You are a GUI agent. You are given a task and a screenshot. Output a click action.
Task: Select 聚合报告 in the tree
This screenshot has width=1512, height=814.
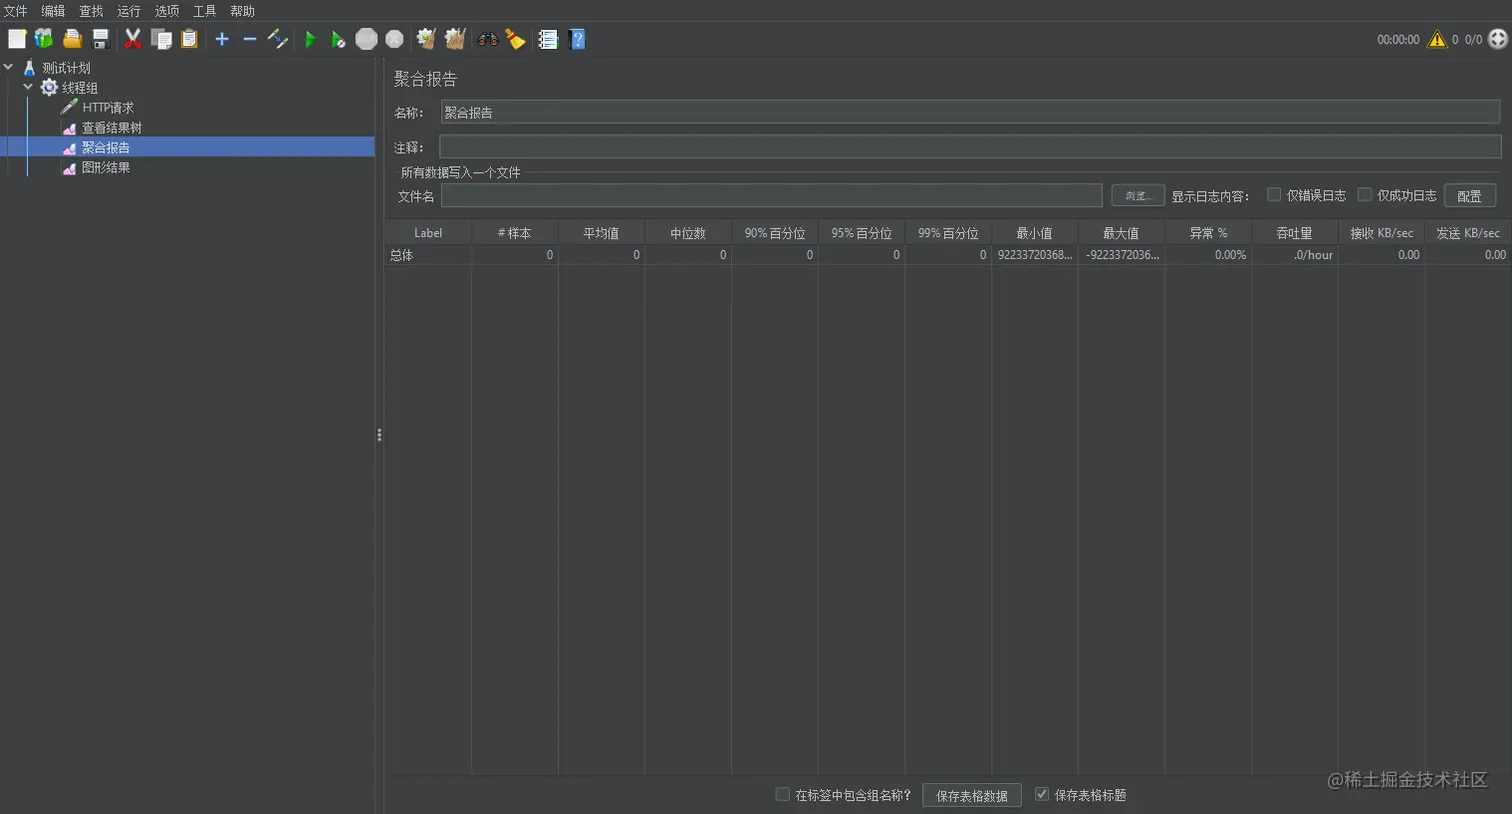click(106, 147)
